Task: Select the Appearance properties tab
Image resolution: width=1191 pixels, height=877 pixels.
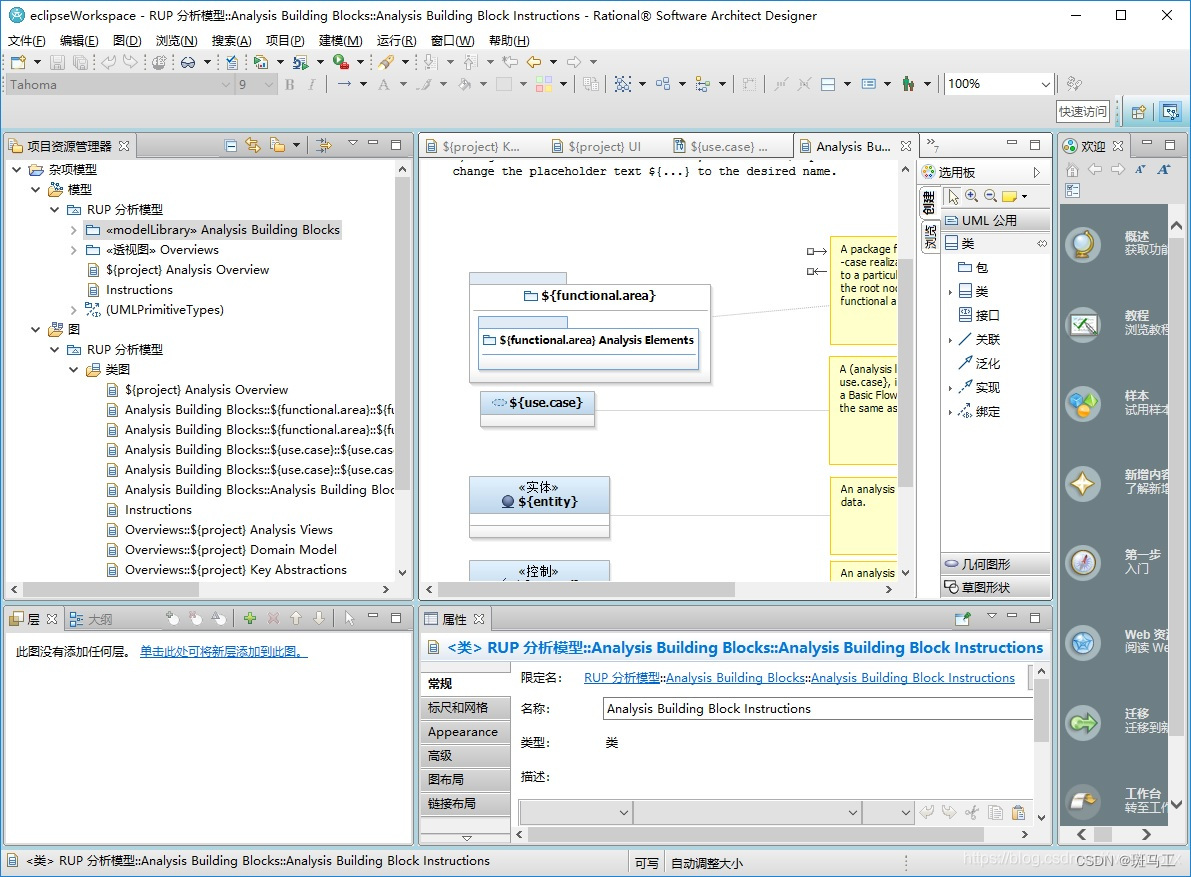Action: point(463,732)
